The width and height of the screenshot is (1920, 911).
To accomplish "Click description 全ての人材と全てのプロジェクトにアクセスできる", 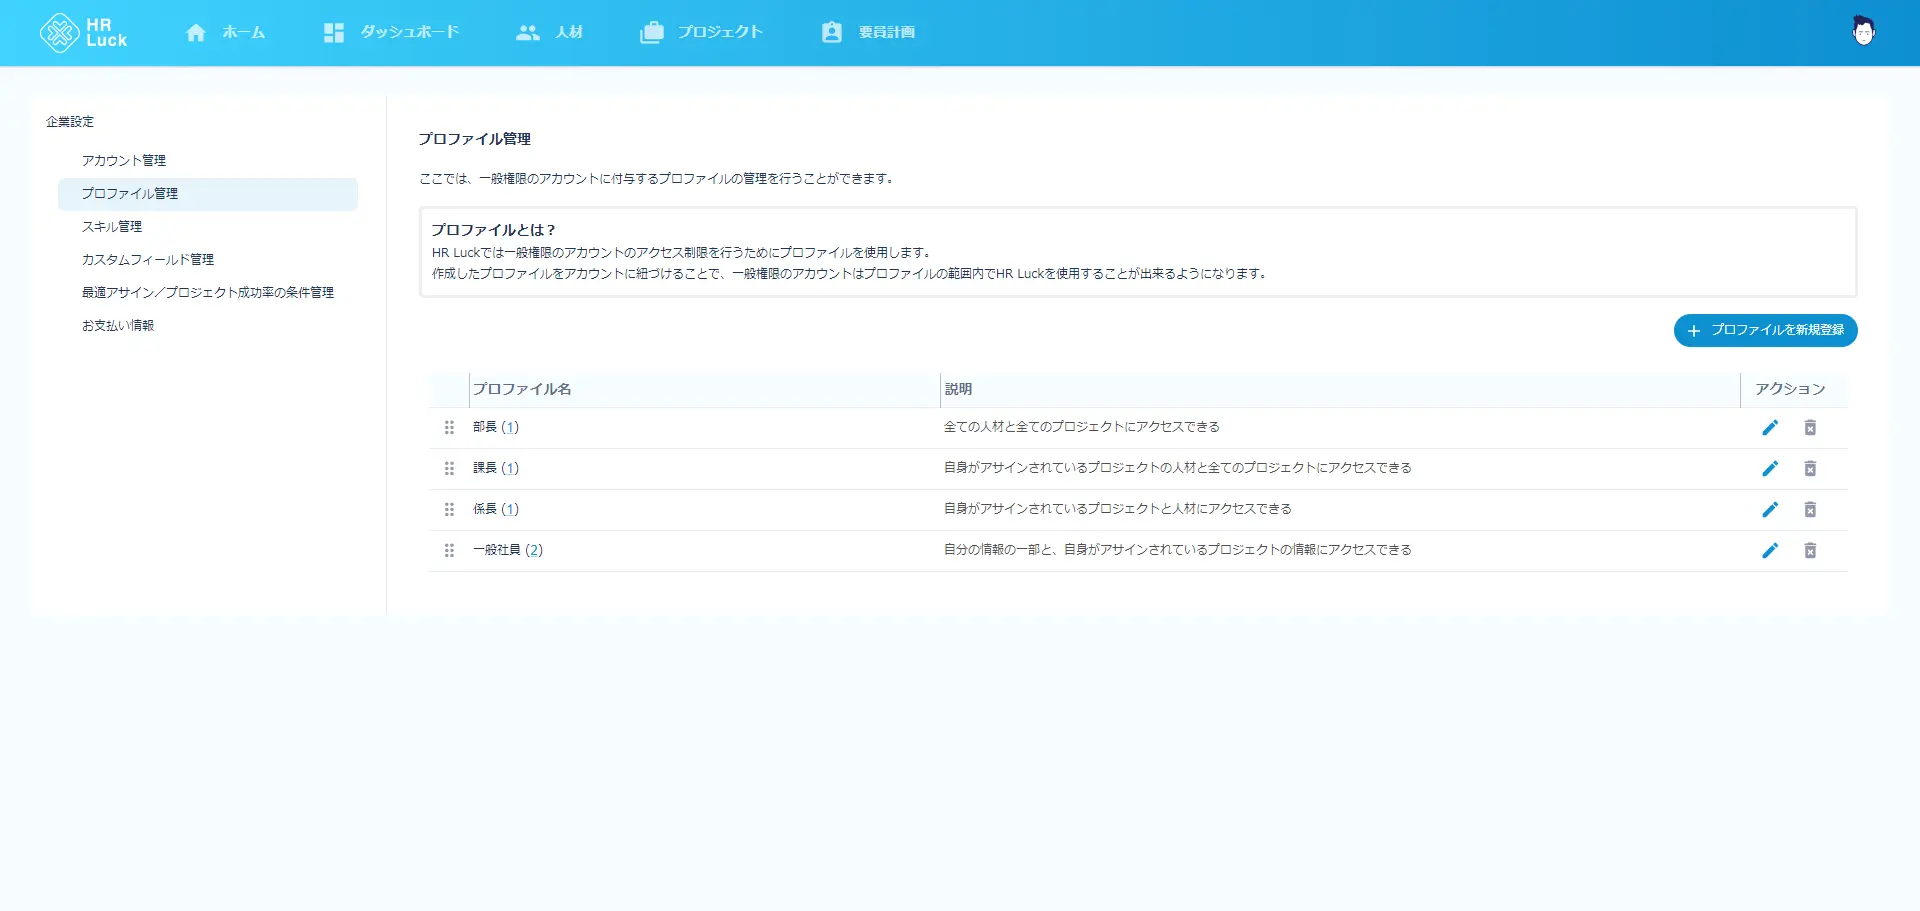I will [x=1082, y=427].
